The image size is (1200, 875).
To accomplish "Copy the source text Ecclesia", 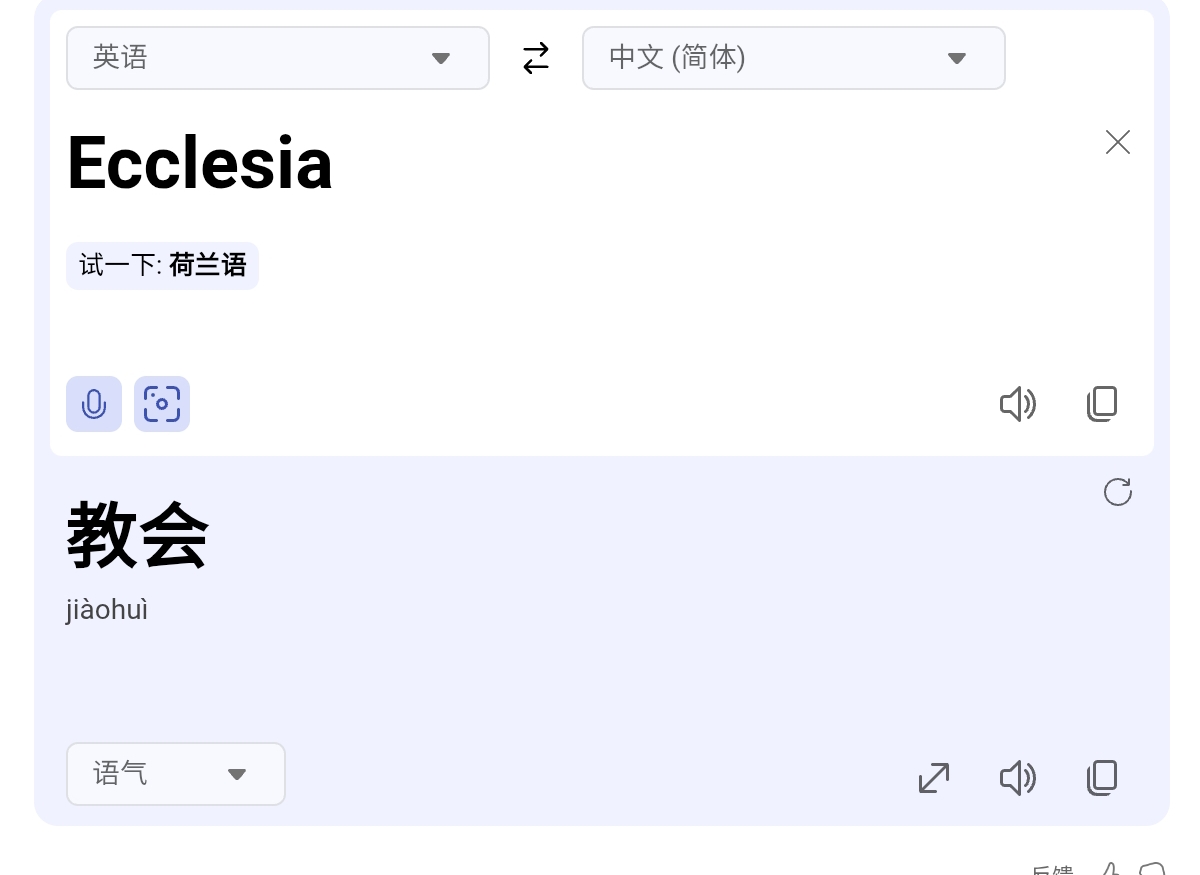I will click(1102, 404).
